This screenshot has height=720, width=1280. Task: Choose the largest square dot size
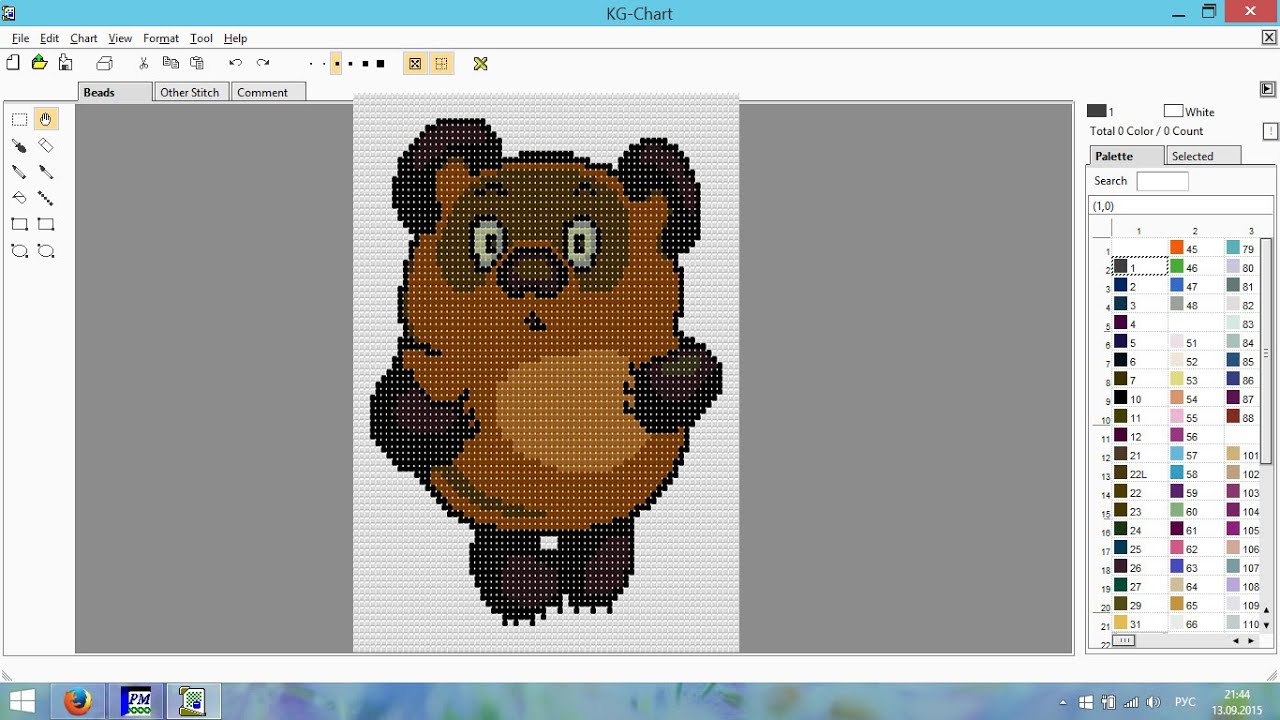pos(380,64)
